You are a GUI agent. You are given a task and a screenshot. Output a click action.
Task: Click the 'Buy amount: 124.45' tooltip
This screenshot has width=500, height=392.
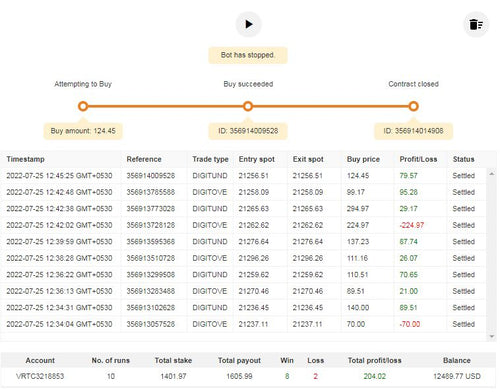[x=83, y=131]
